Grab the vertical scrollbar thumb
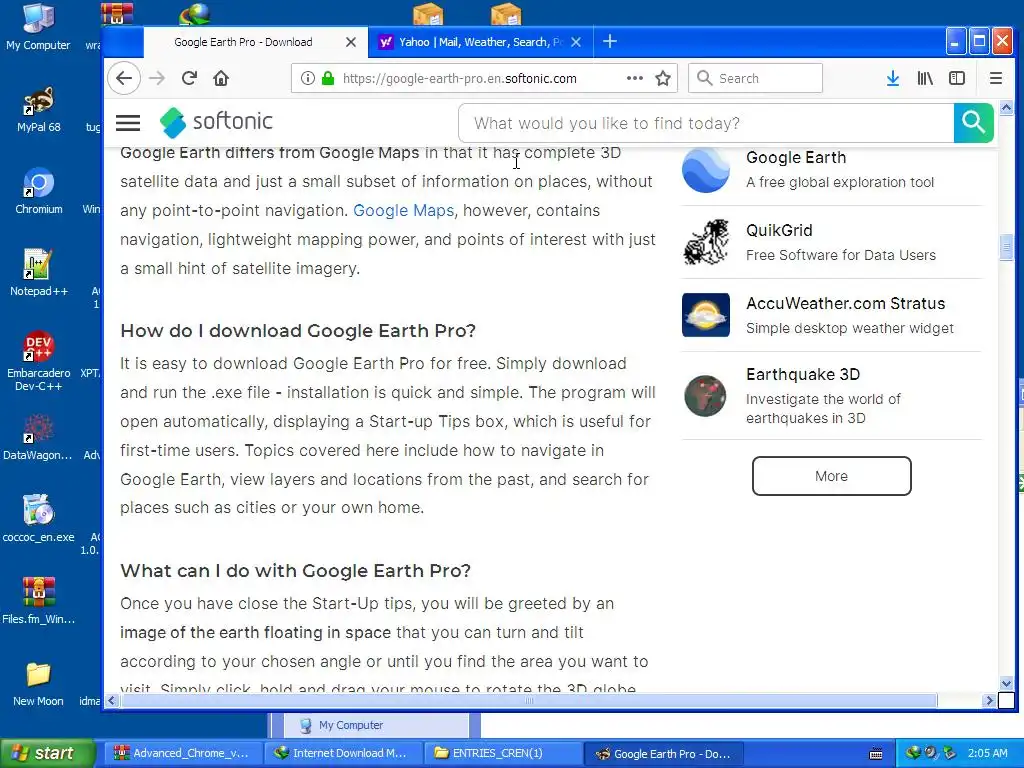The width and height of the screenshot is (1024, 768). pos(1006,248)
